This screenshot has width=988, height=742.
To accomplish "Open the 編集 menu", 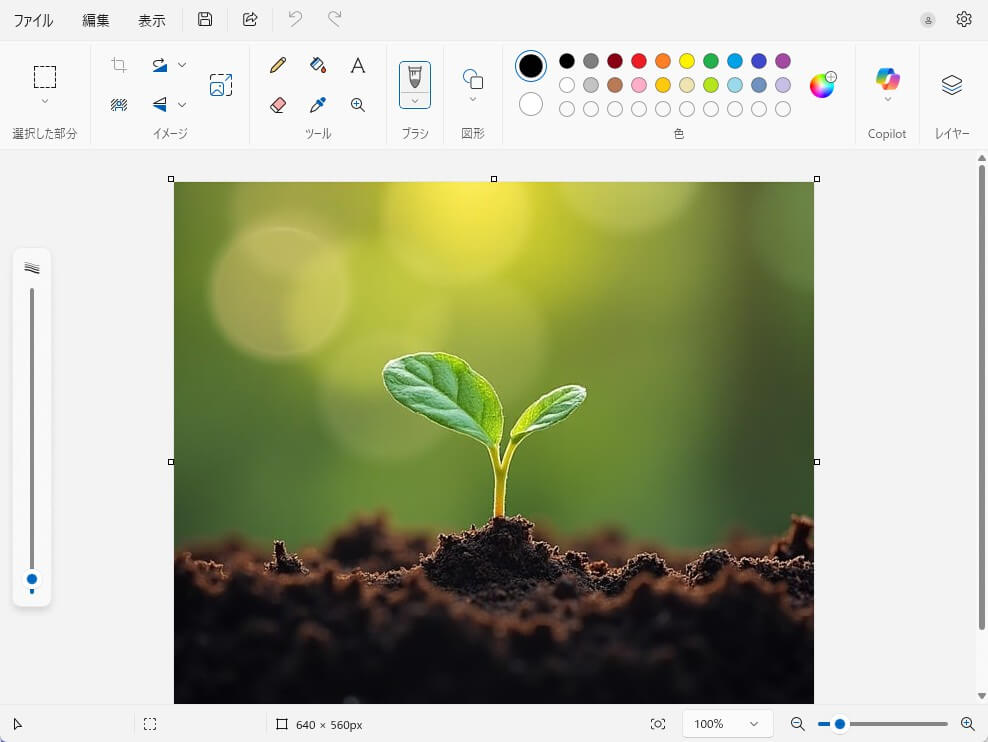I will 96,20.
